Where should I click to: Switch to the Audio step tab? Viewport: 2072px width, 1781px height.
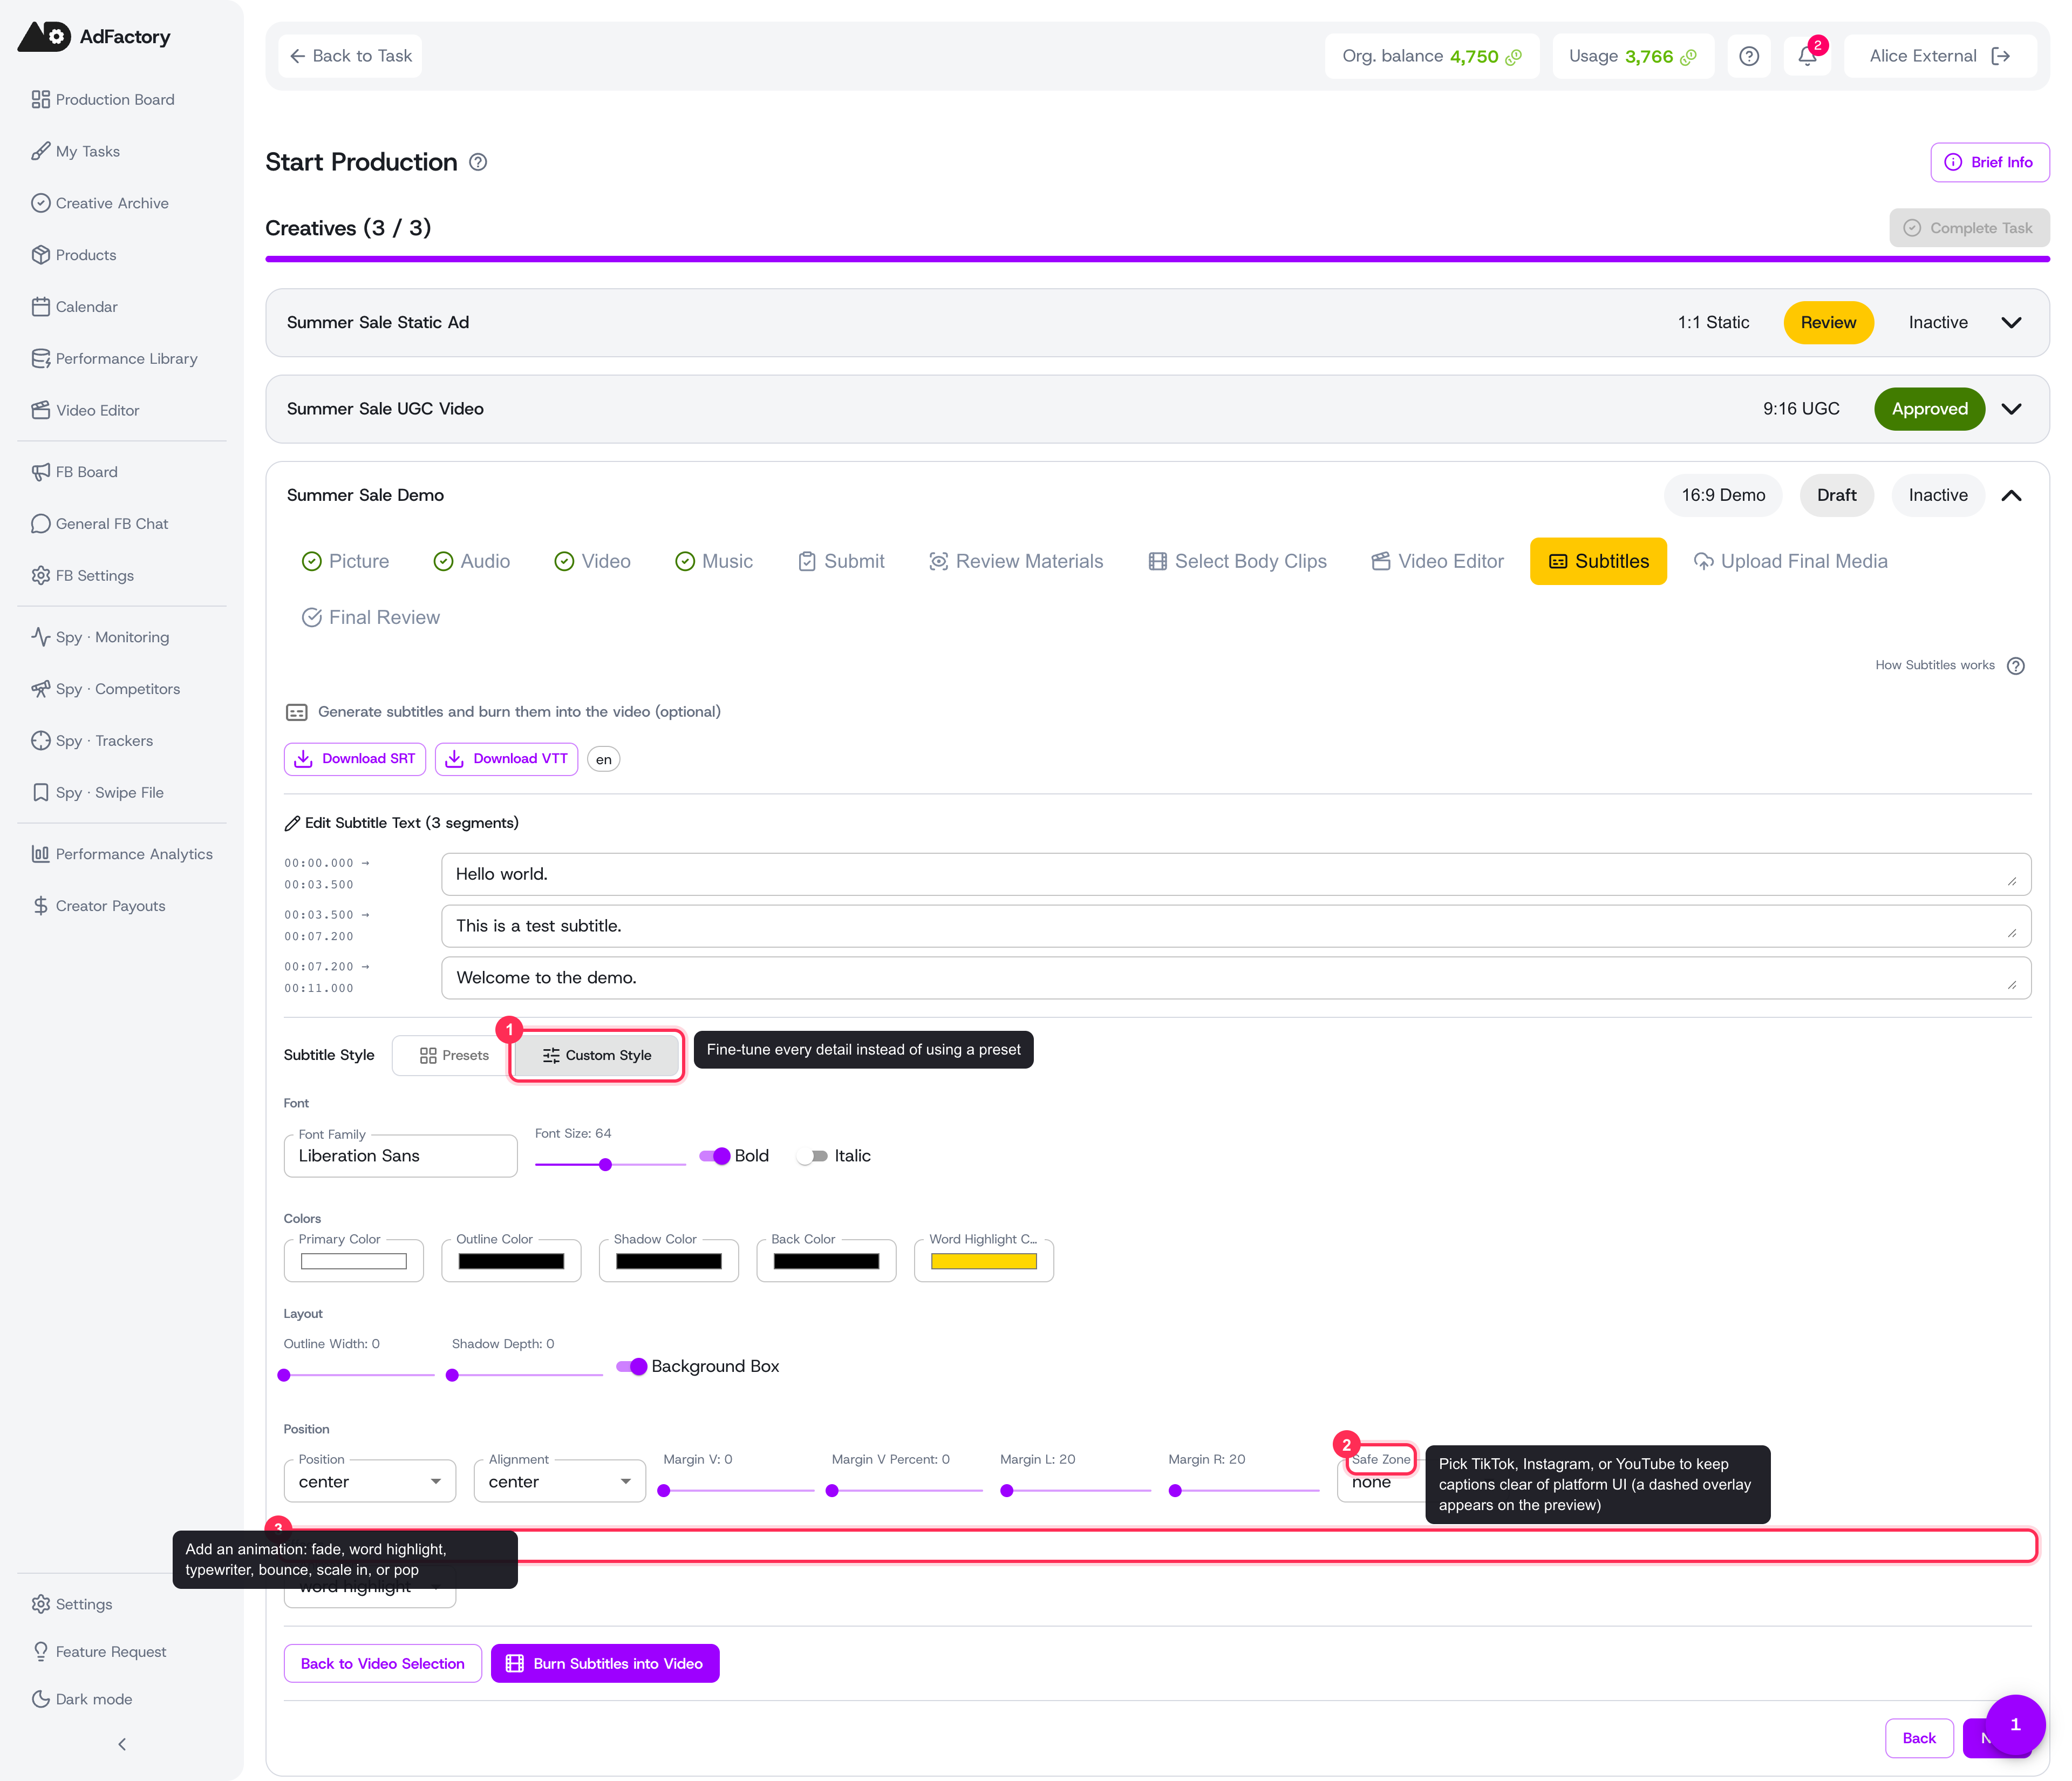click(472, 562)
